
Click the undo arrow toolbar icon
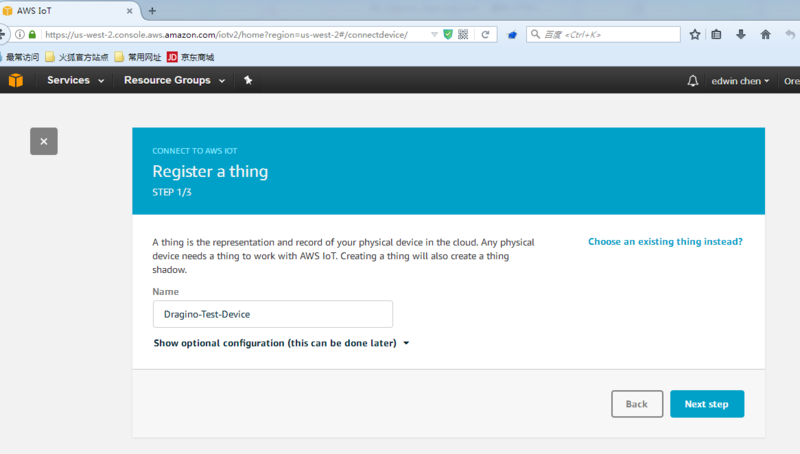790,34
